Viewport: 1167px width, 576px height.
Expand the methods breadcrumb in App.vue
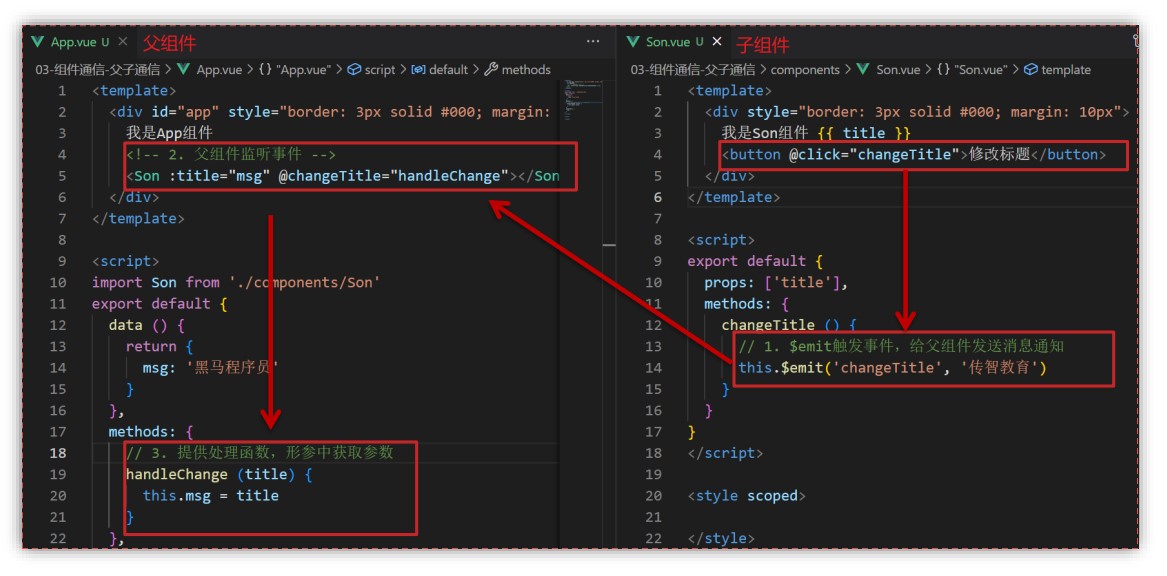(x=526, y=70)
